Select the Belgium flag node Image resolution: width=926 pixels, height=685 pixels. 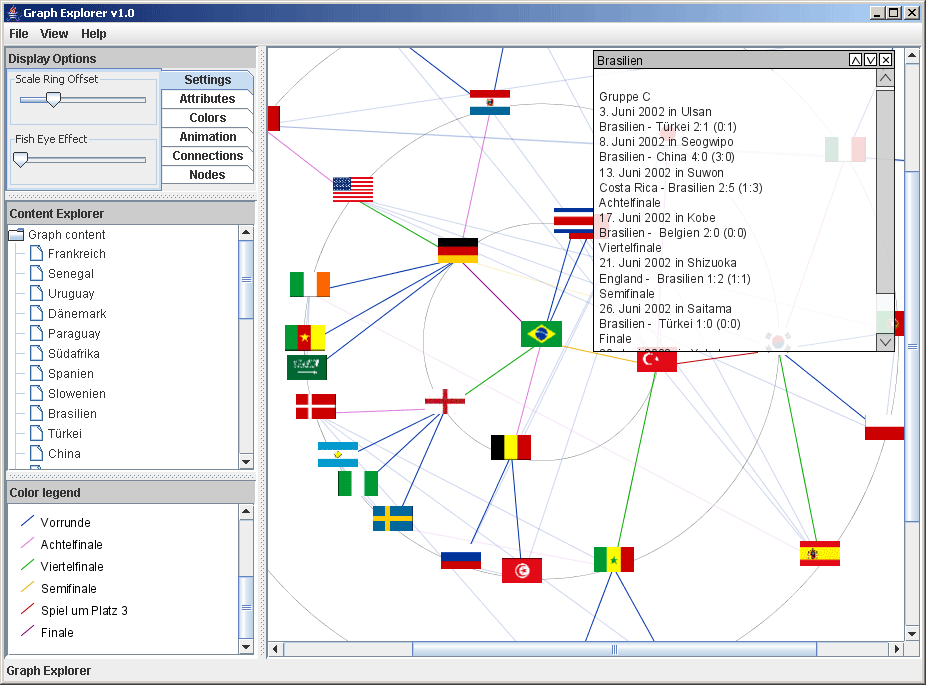tap(510, 447)
